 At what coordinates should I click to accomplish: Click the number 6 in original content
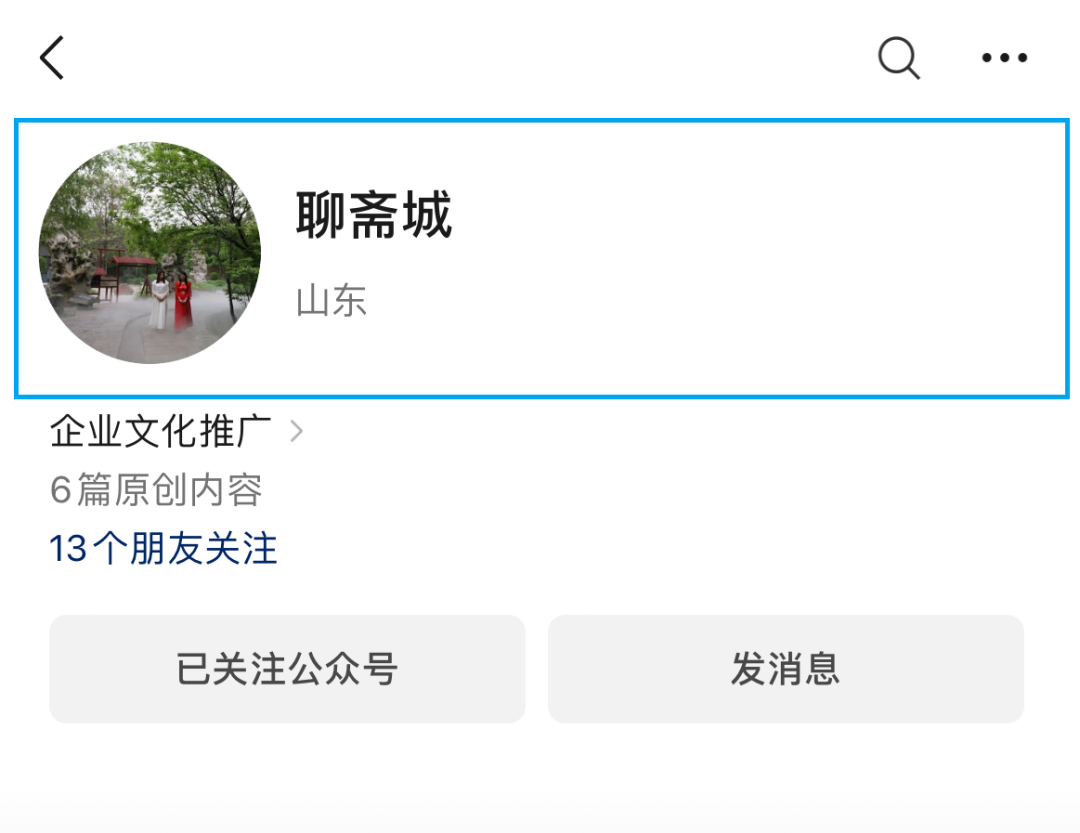coord(61,490)
